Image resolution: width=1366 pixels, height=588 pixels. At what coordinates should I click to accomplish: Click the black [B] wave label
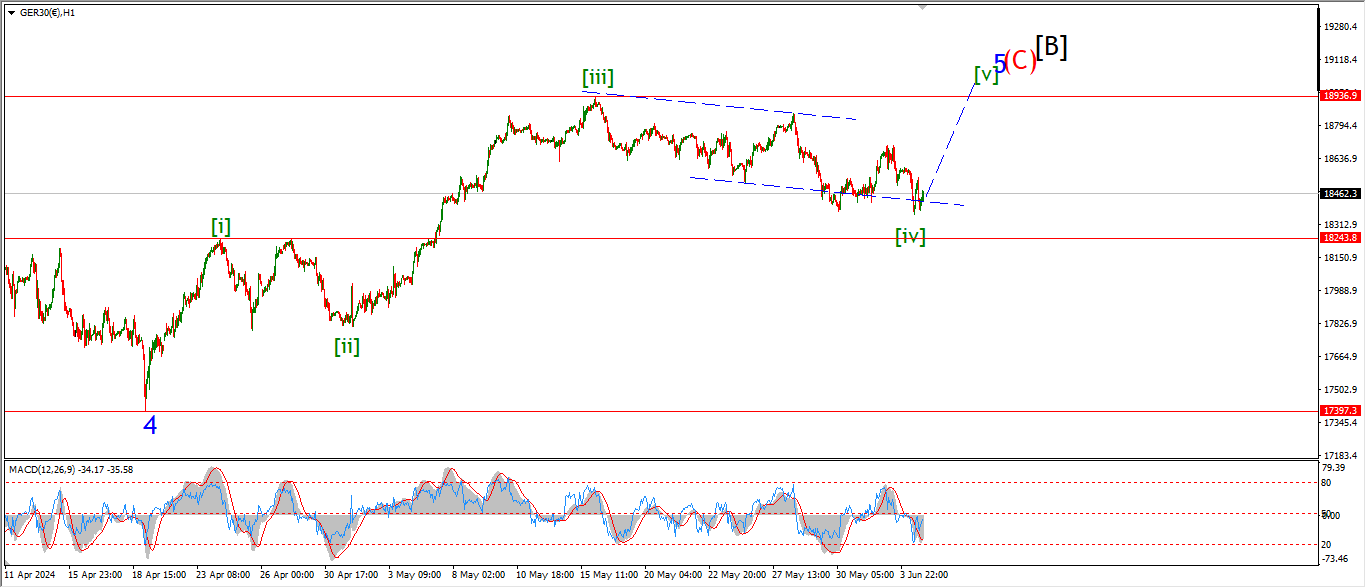tap(1051, 47)
